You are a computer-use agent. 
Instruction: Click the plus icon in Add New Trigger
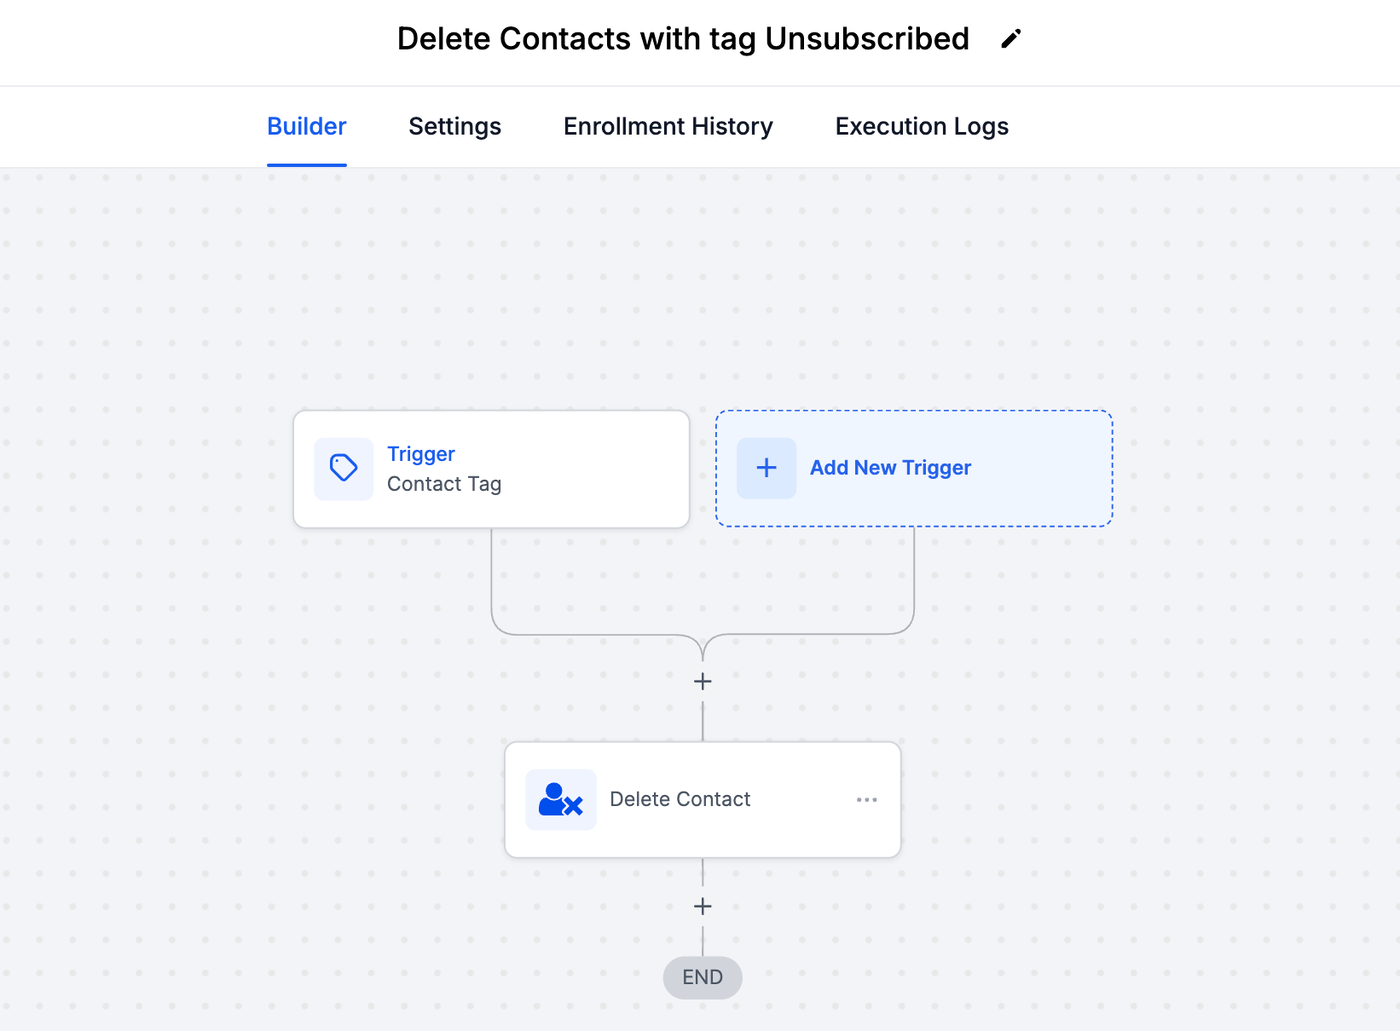coord(766,468)
